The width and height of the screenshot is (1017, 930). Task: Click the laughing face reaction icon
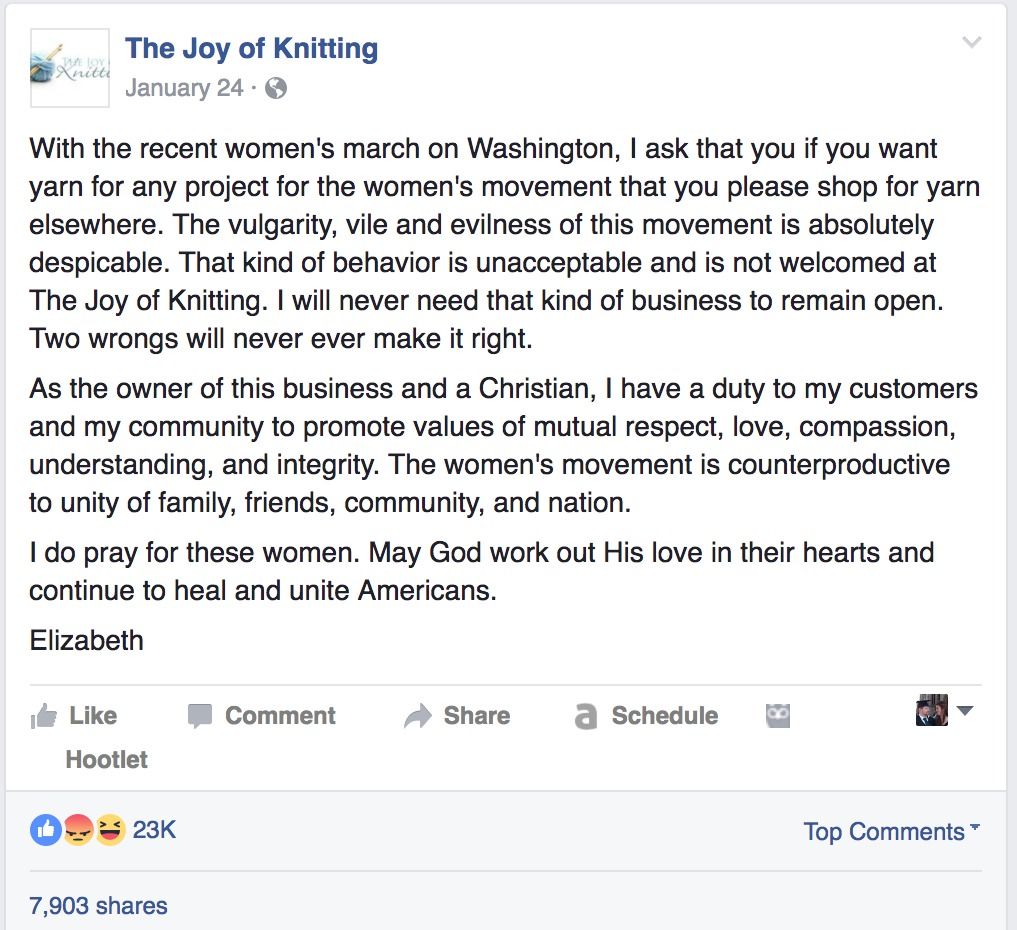pyautogui.click(x=110, y=830)
